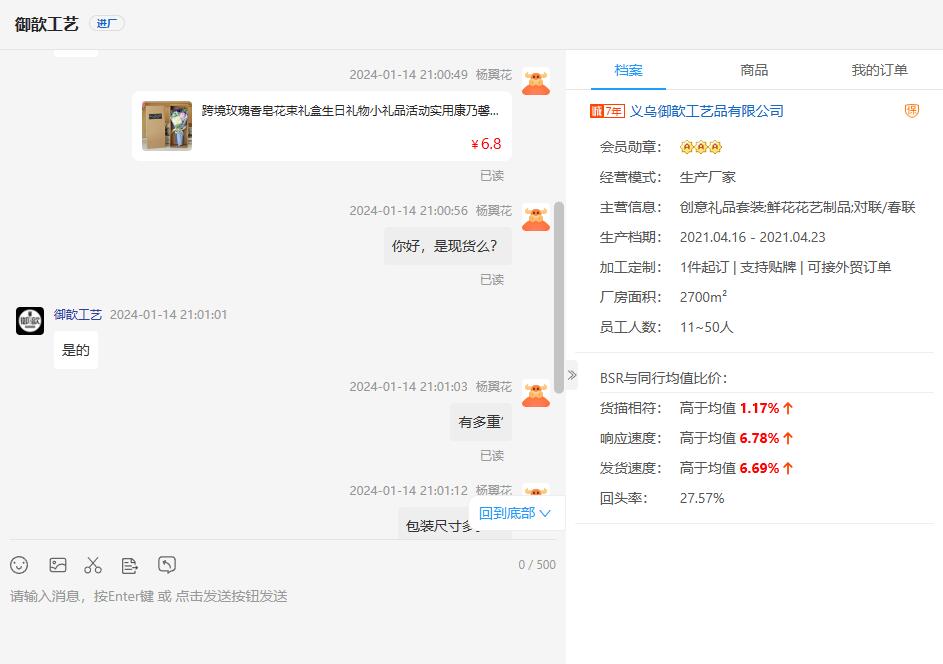Click the ¥6.8 product price

[x=486, y=144]
